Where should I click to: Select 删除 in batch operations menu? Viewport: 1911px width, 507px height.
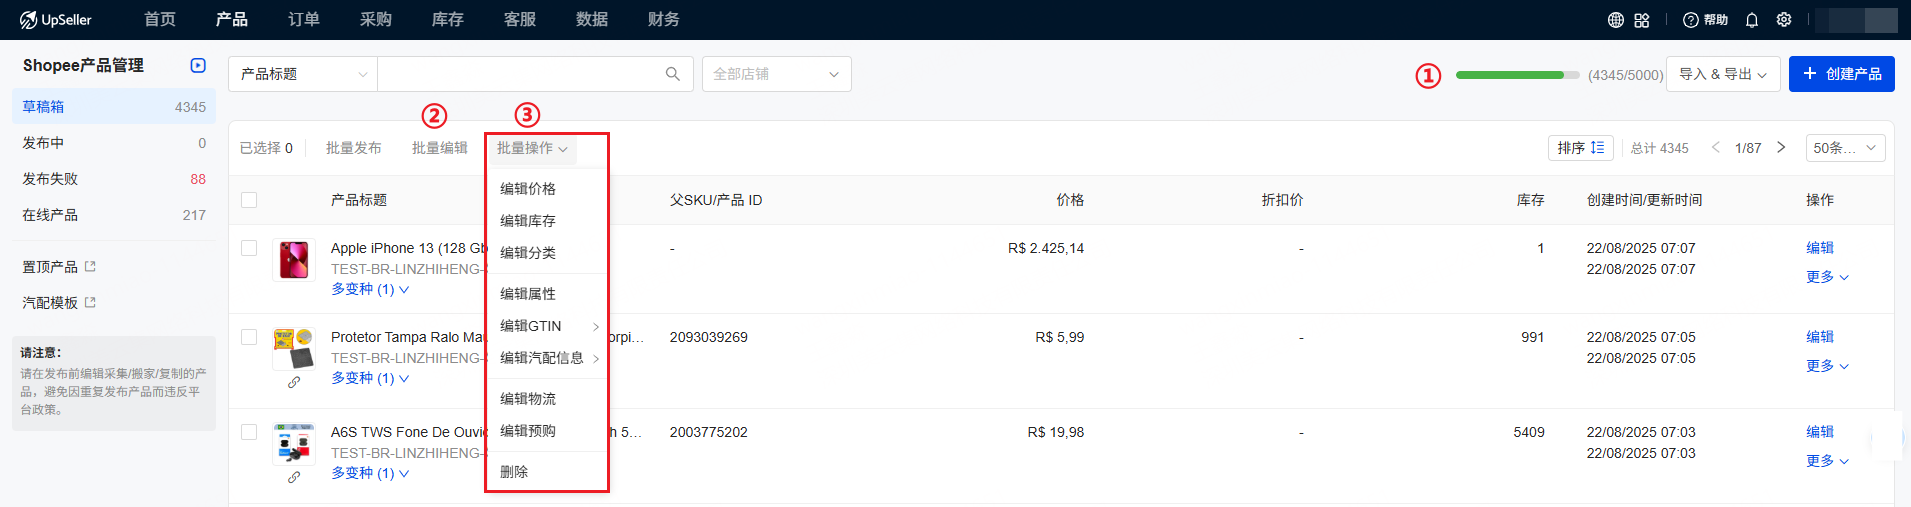[514, 472]
